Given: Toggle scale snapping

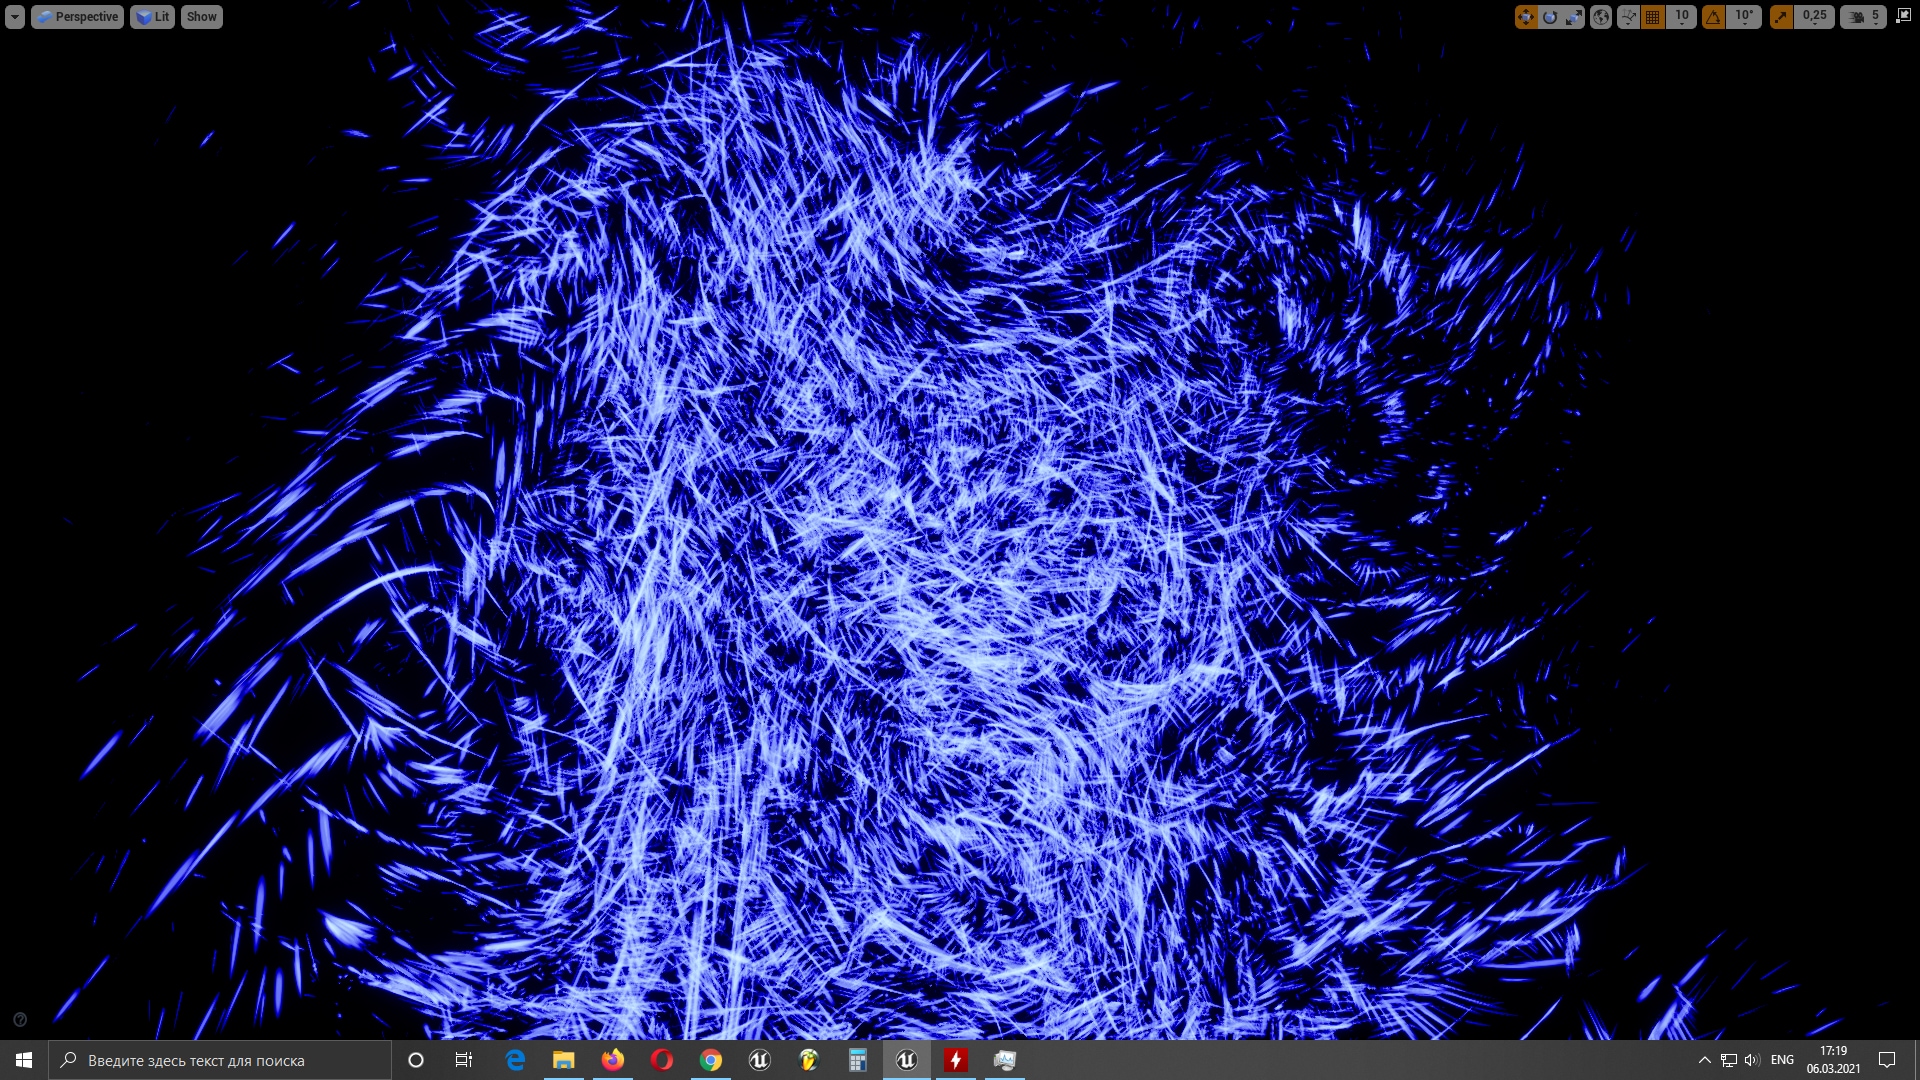Looking at the screenshot, I should tap(1781, 17).
